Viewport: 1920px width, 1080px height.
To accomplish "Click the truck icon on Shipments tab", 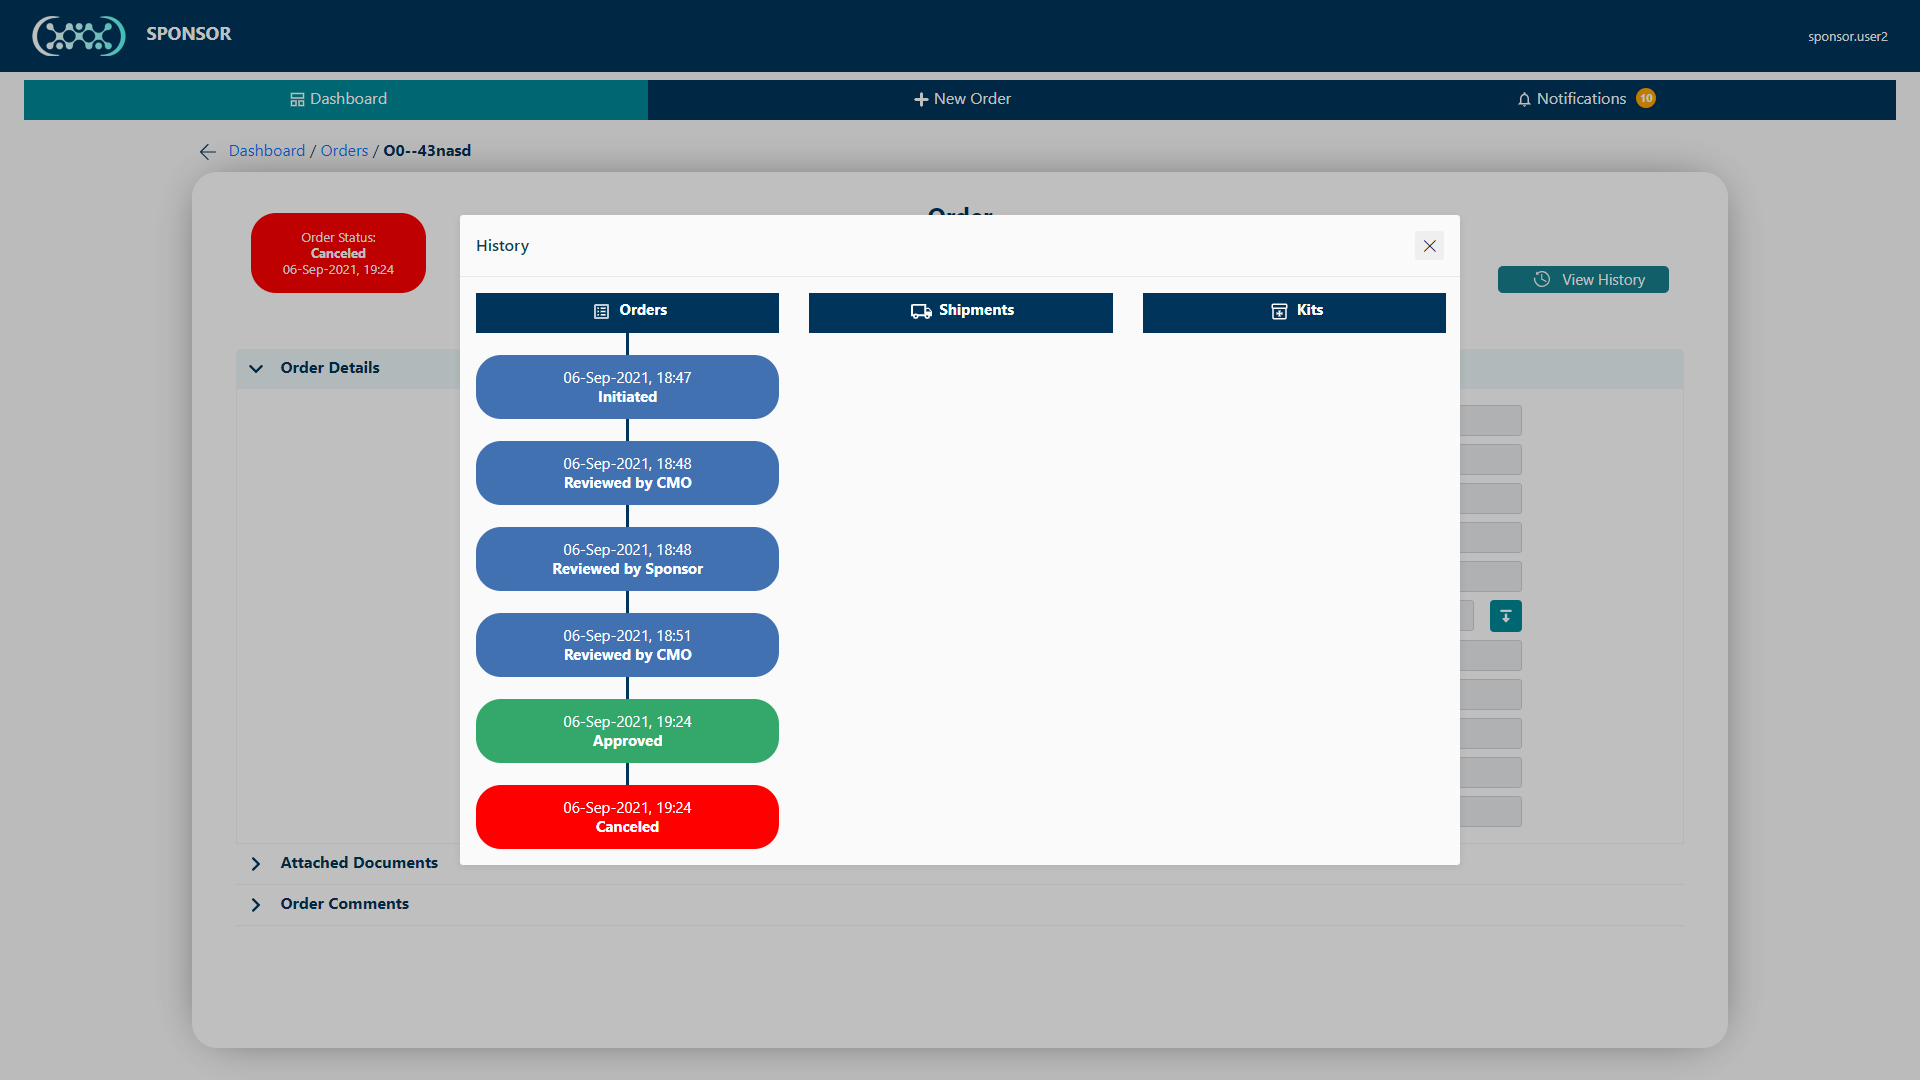I will tap(921, 311).
